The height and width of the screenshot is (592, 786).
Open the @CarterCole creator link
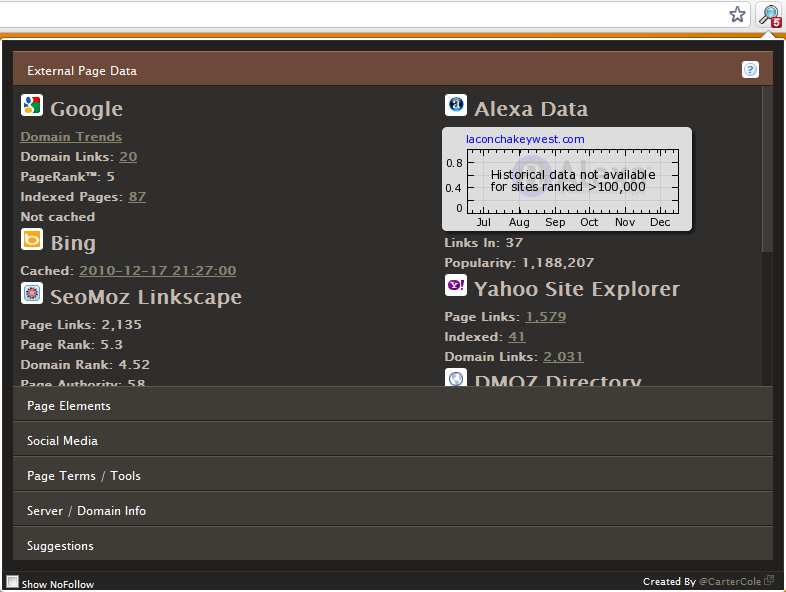pos(730,581)
